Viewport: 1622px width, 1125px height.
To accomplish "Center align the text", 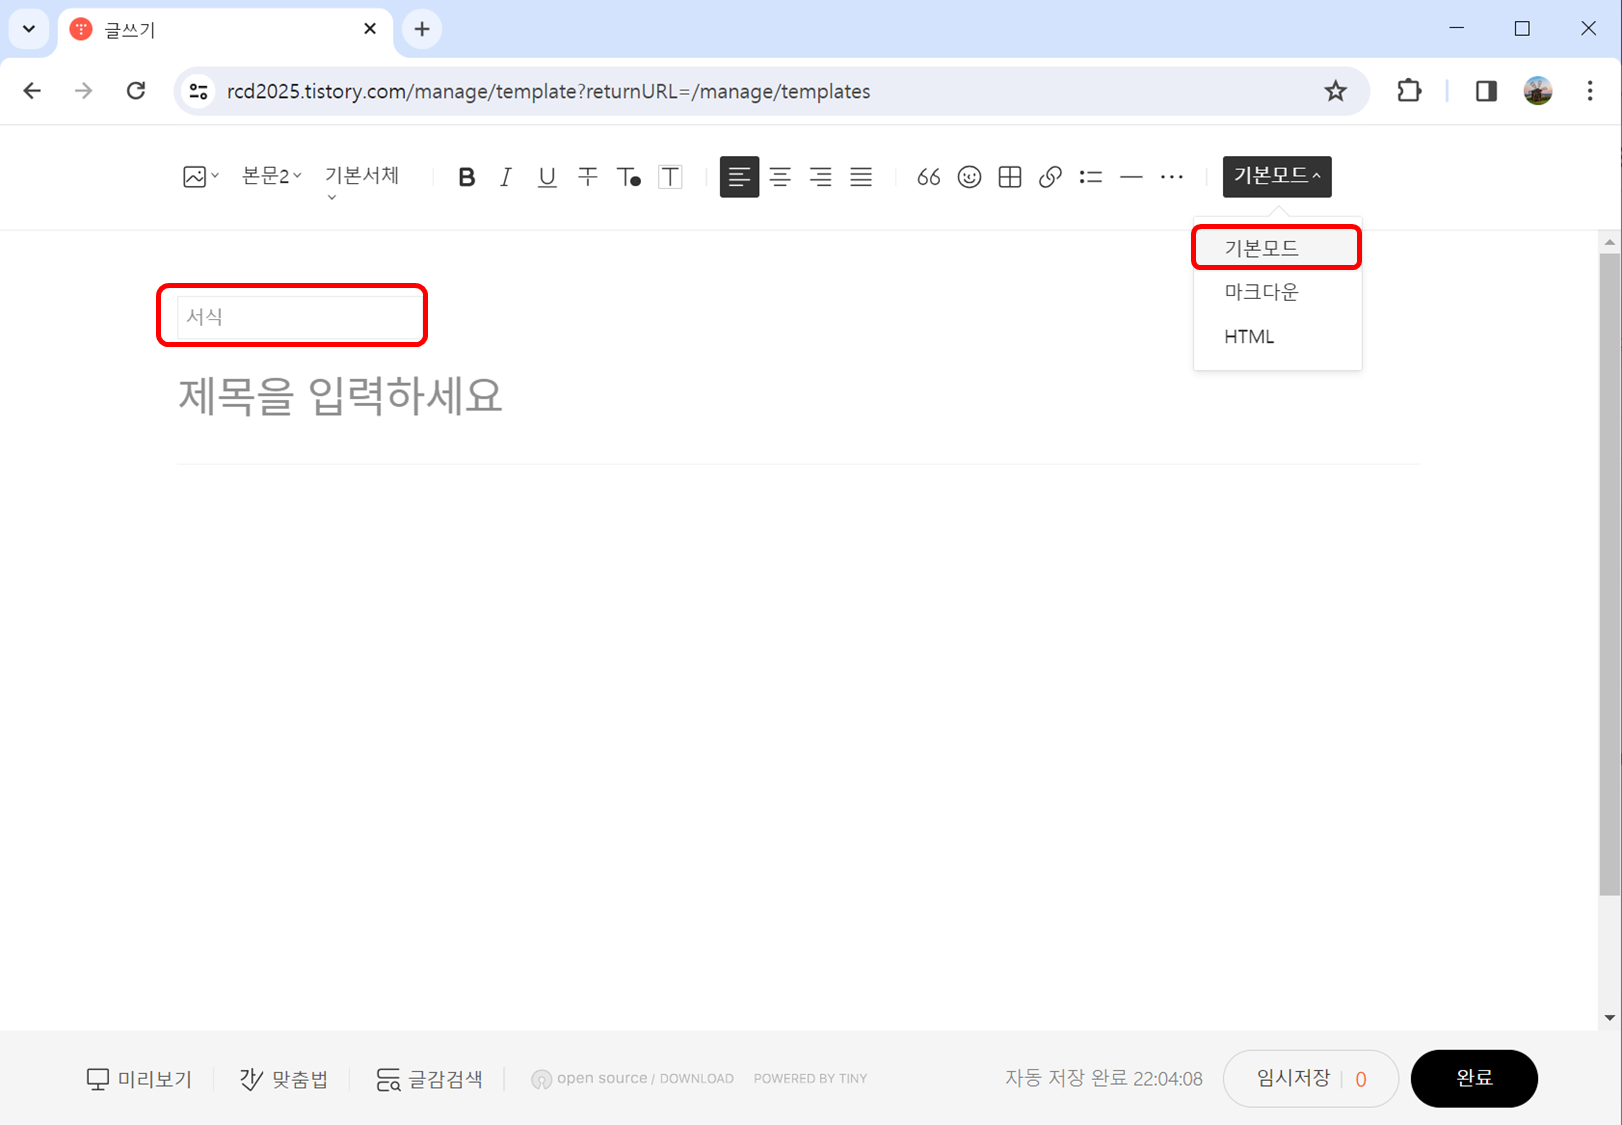I will (x=780, y=177).
